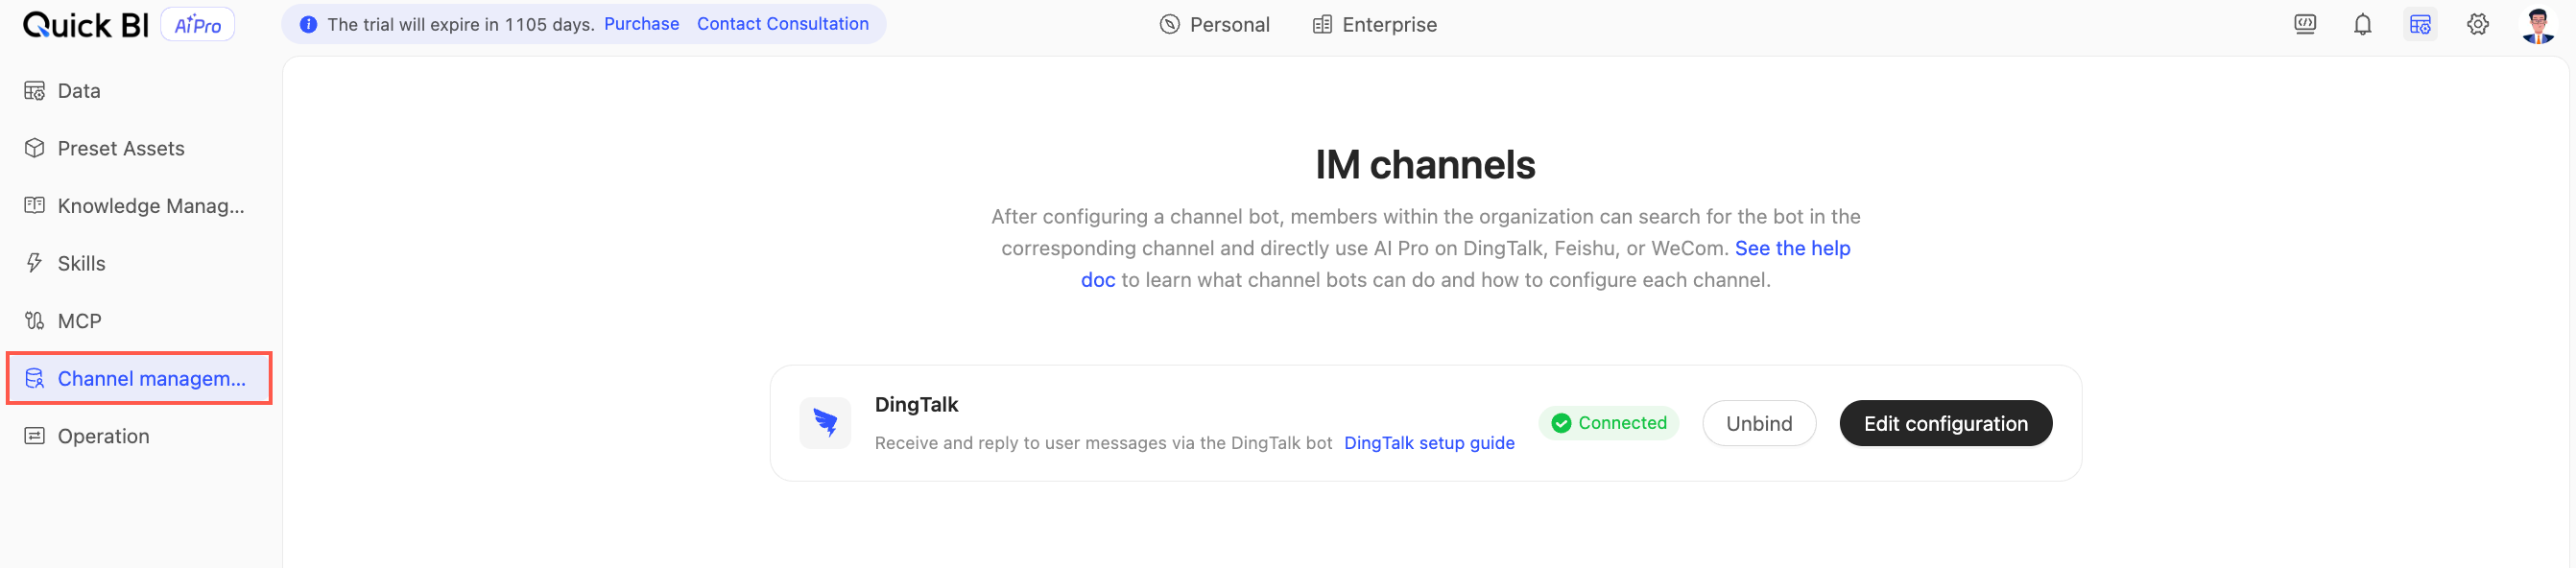Click the Personal clock icon
This screenshot has width=2576, height=568.
tap(1170, 25)
